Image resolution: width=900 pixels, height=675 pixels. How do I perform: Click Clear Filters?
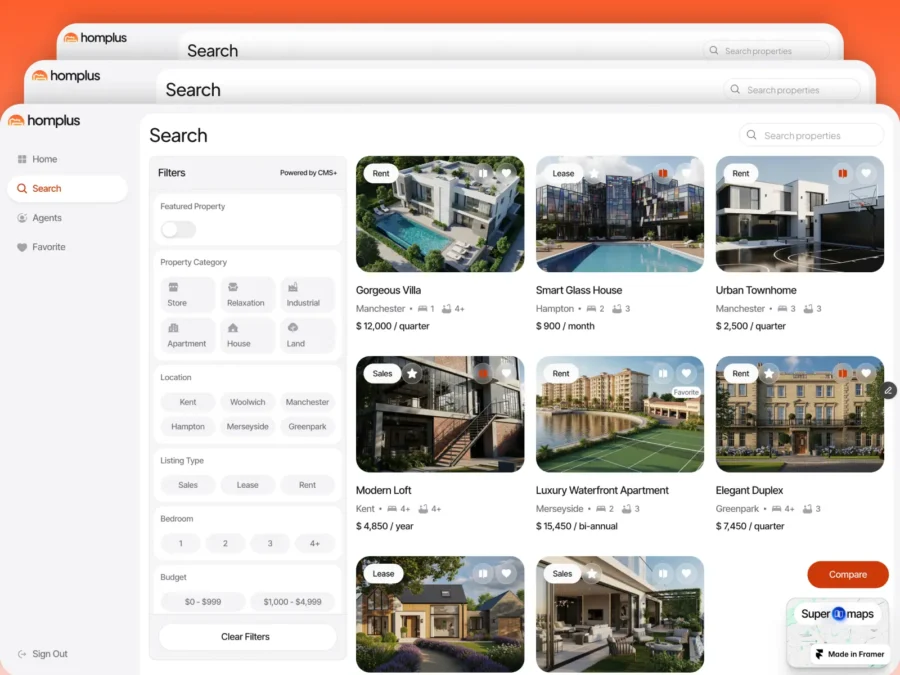click(x=245, y=636)
